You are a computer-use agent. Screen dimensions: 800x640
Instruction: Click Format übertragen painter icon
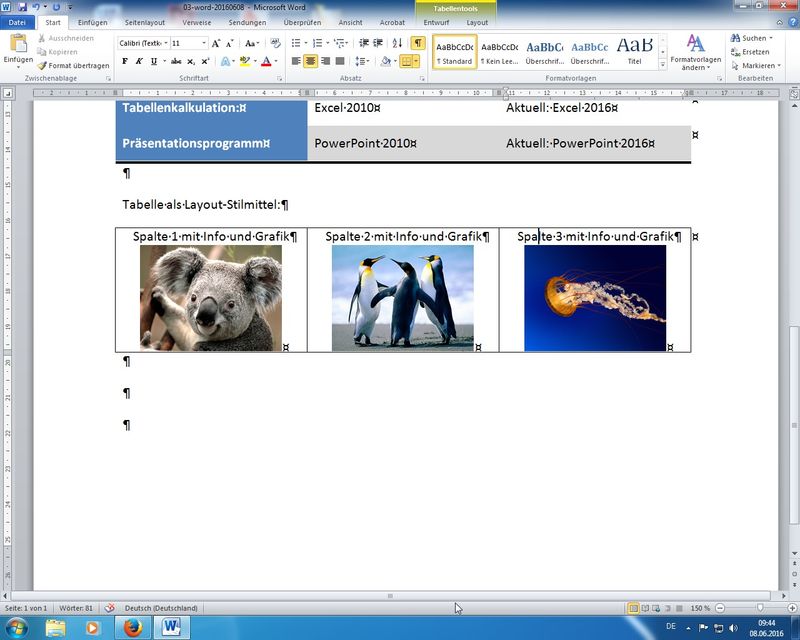coord(41,66)
